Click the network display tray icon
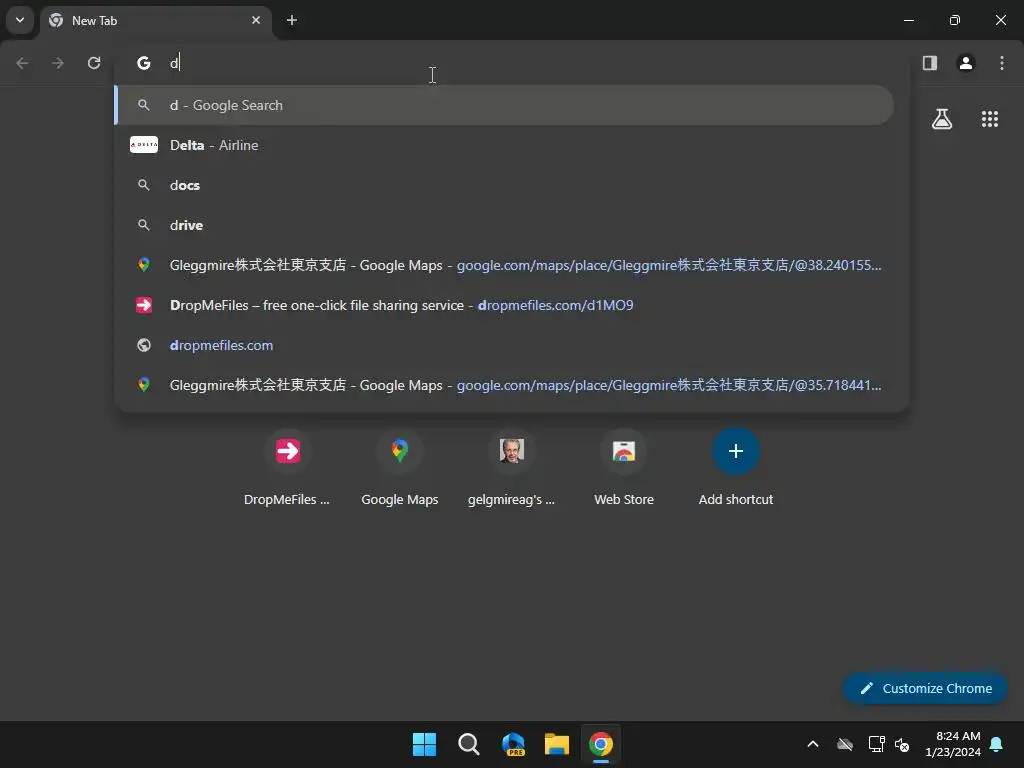Screen dimensions: 1024x768 876,744
